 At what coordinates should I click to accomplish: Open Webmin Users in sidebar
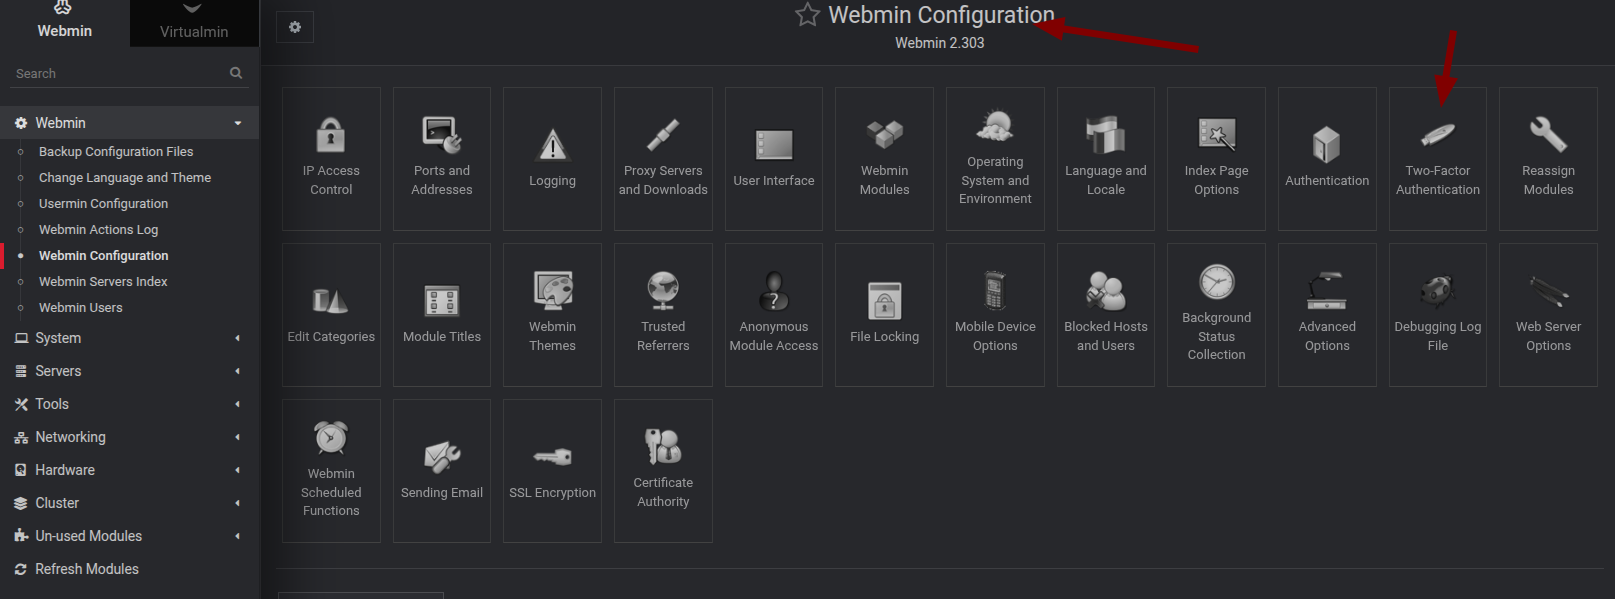click(x=80, y=308)
